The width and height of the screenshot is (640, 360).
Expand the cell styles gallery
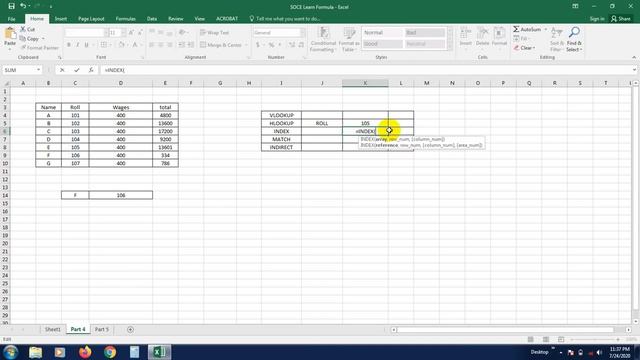(x=450, y=48)
